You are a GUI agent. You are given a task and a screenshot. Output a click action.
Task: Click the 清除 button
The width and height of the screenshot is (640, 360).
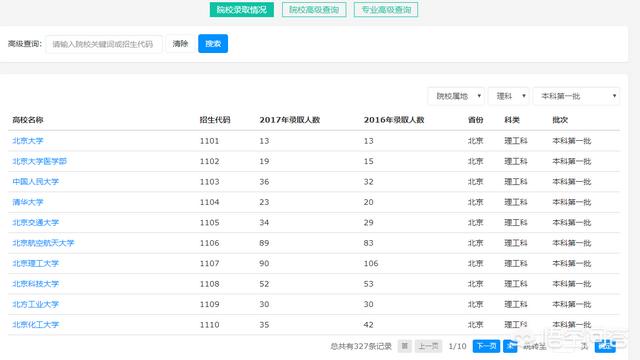pyautogui.click(x=180, y=44)
